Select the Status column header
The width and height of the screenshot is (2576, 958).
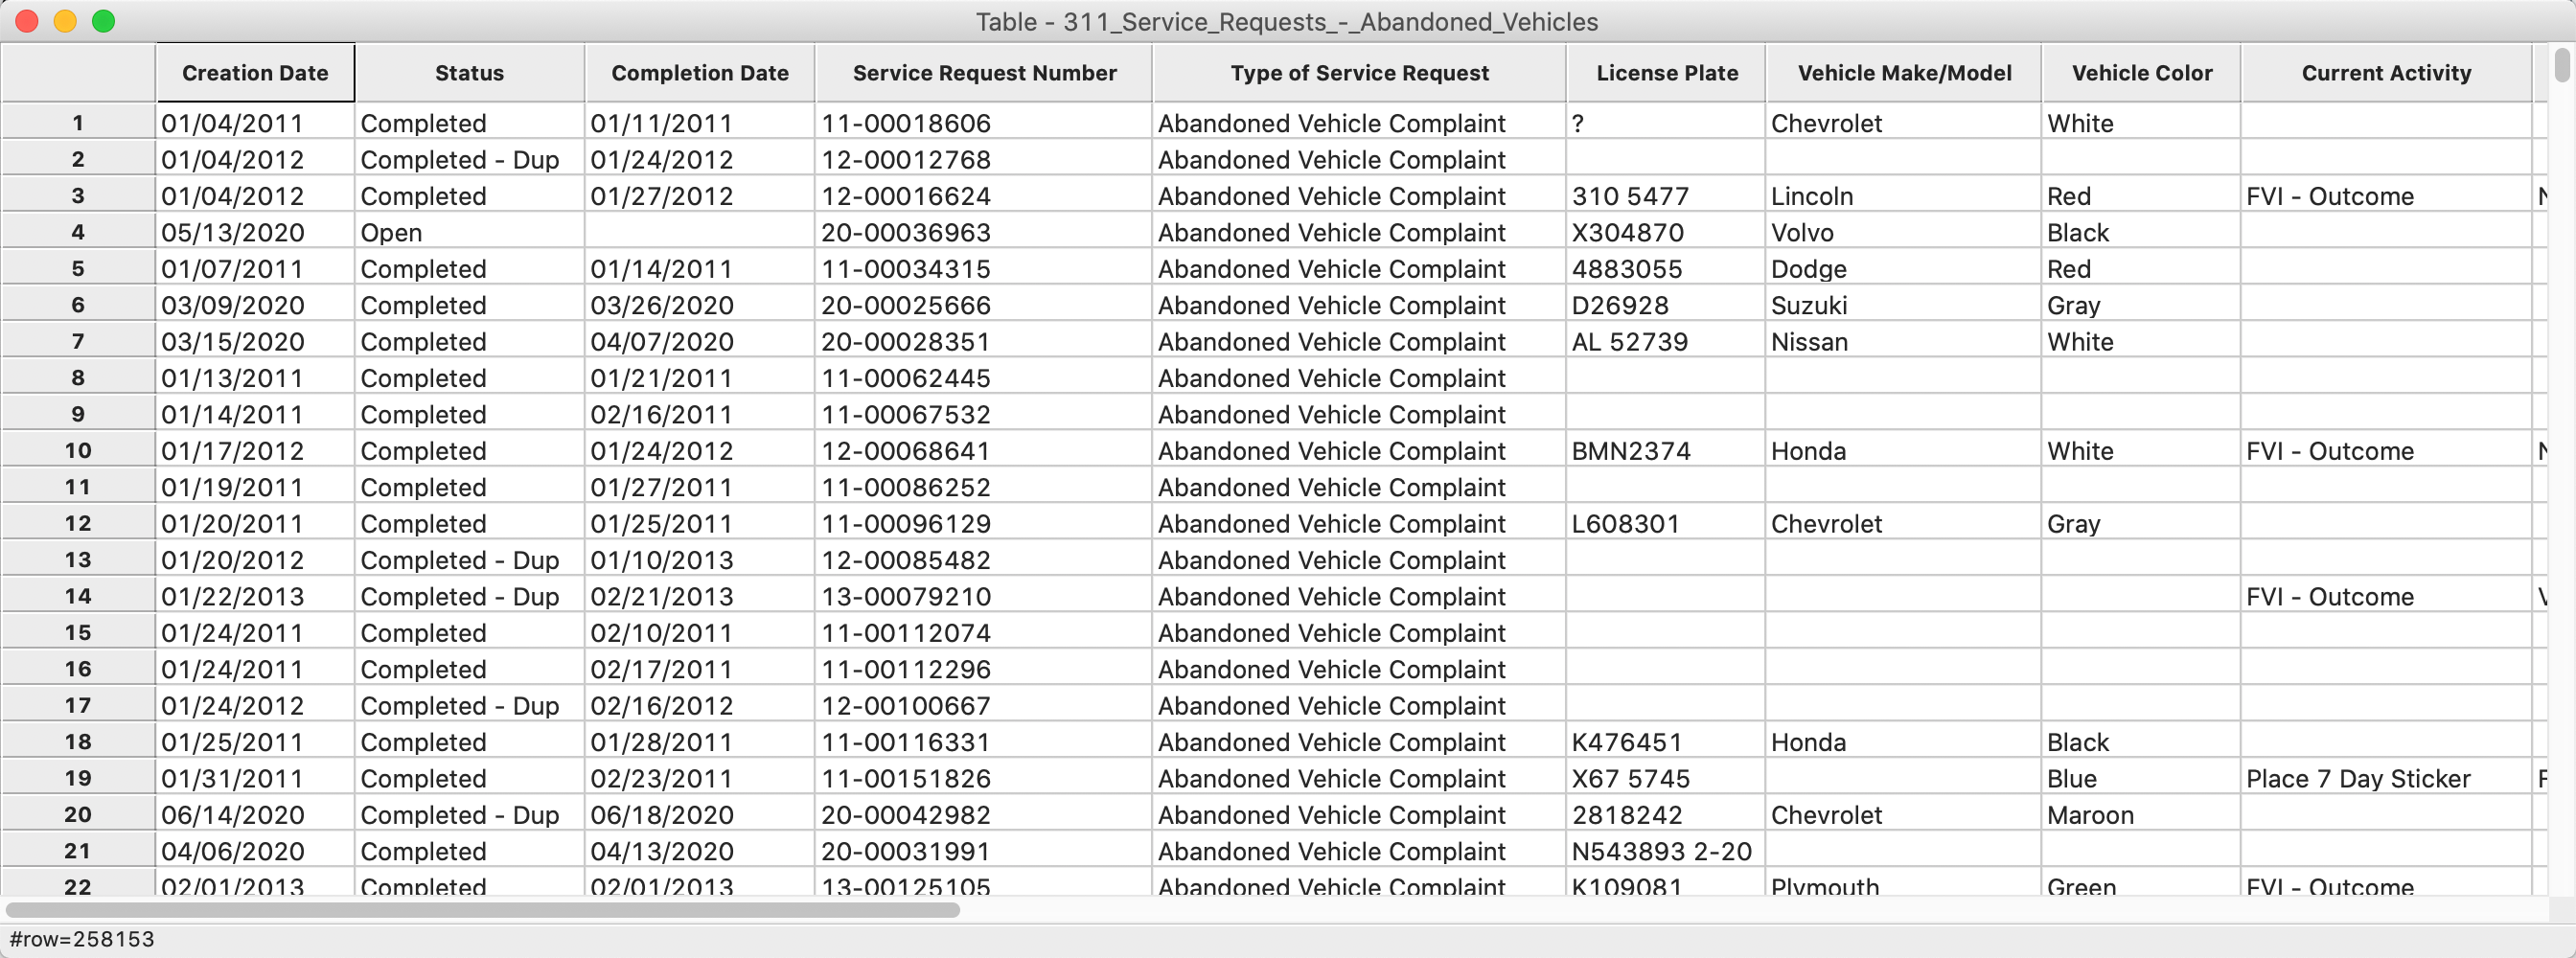469,73
